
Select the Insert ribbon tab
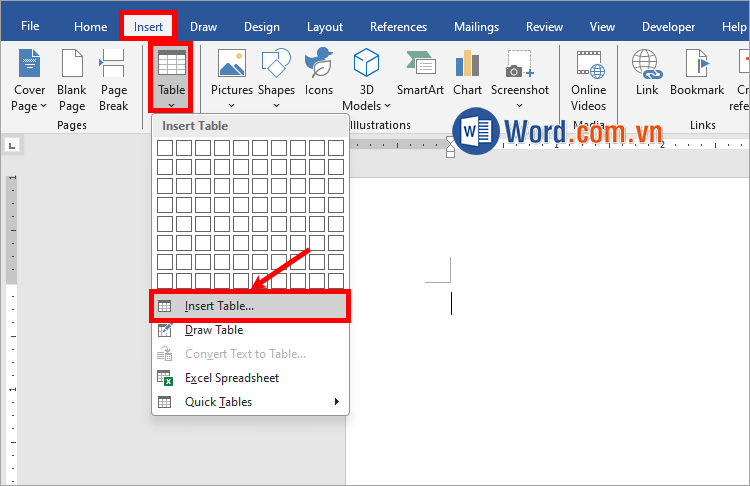point(148,27)
